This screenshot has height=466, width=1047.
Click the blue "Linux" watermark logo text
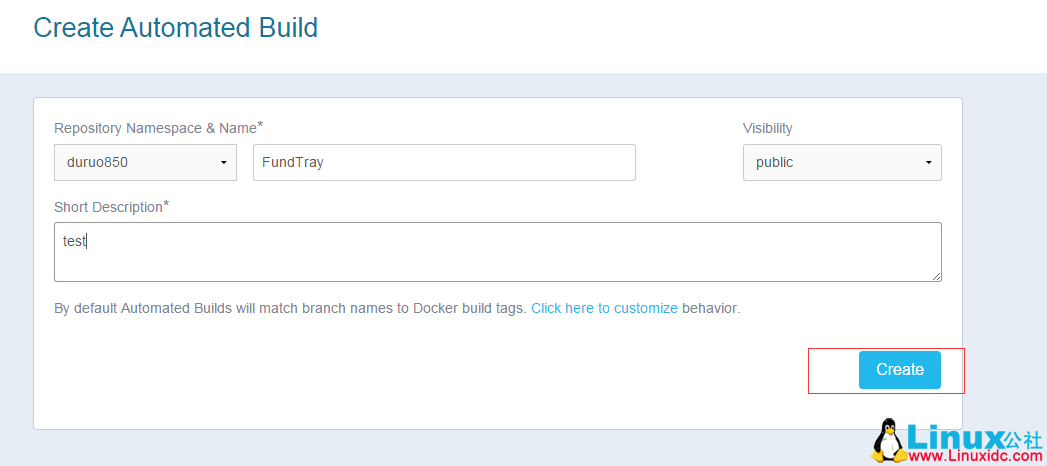[953, 436]
